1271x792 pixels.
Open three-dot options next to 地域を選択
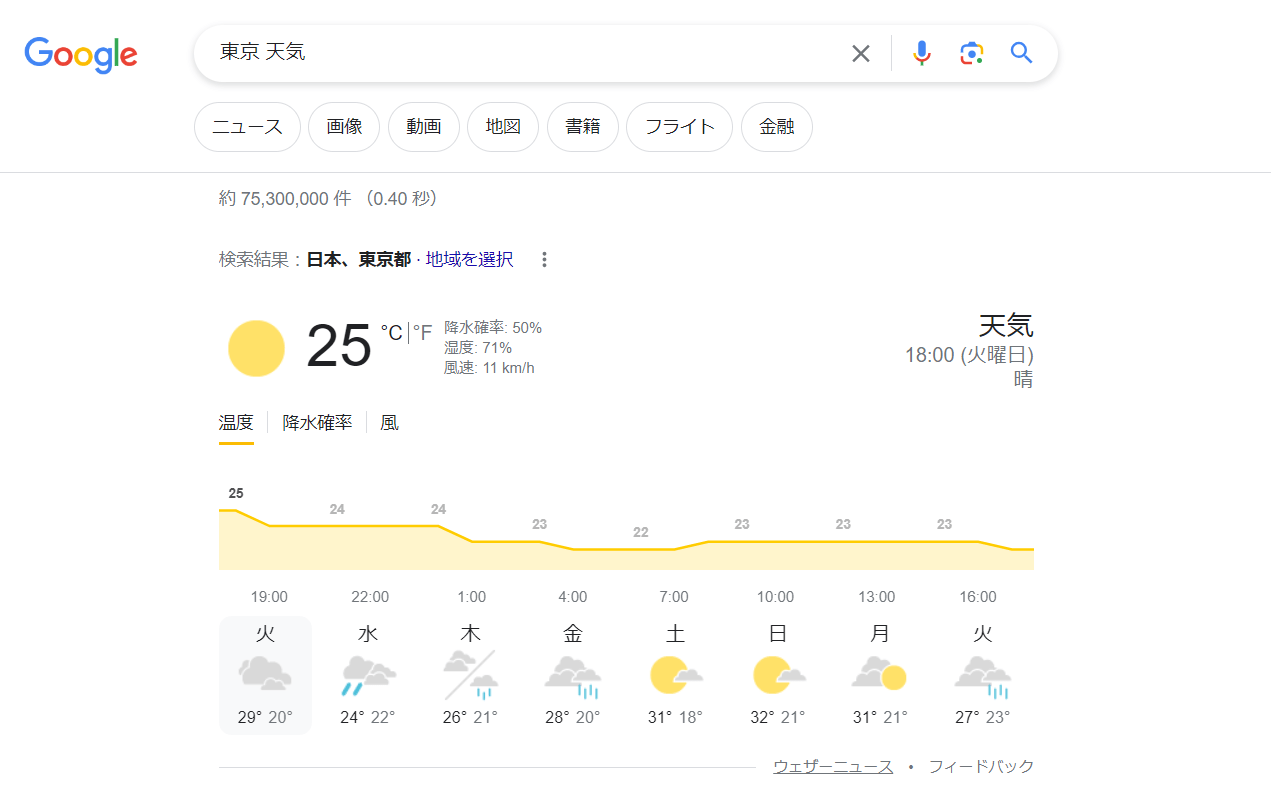click(x=544, y=260)
